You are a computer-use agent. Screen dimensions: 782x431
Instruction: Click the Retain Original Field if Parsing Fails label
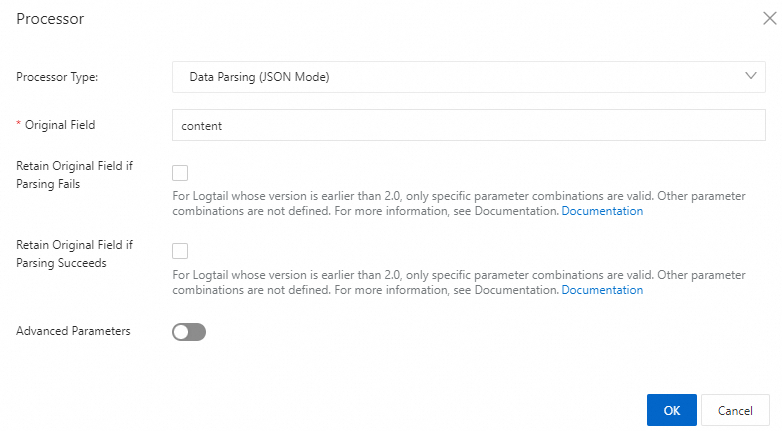coord(74,175)
